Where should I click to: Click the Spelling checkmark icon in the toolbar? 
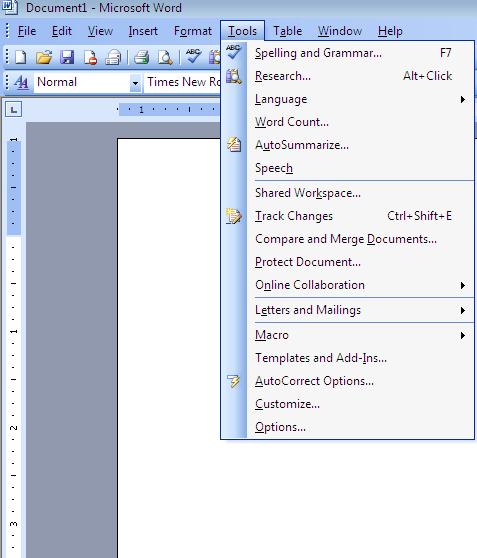193,56
